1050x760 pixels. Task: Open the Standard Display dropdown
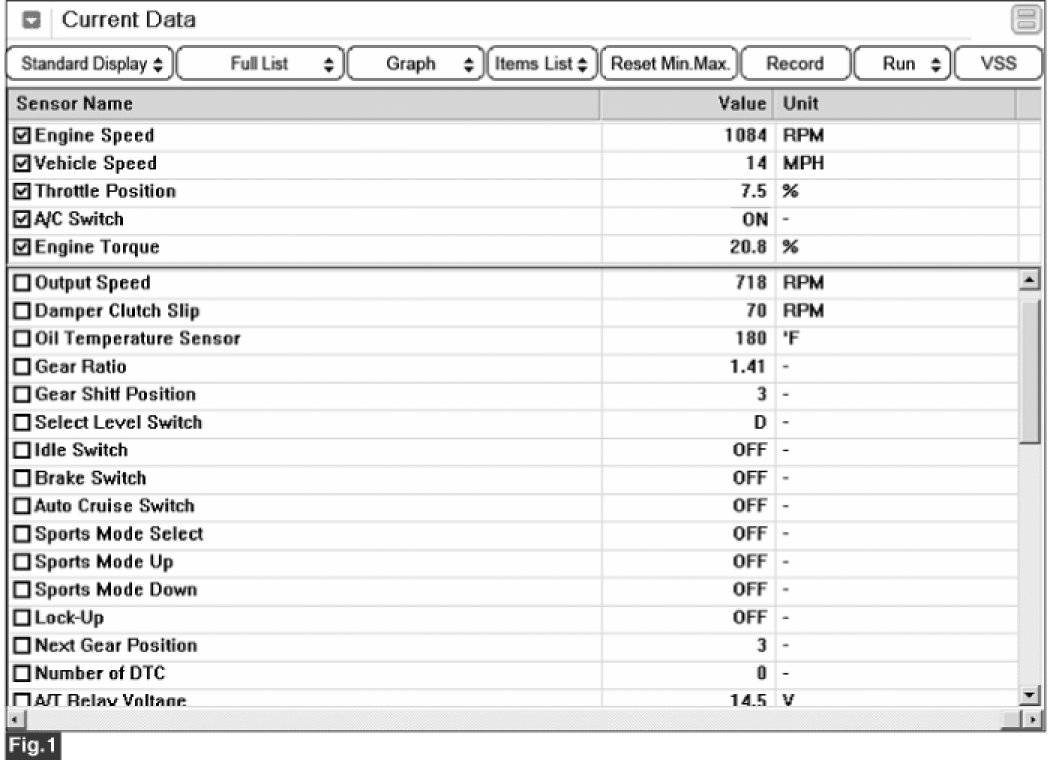(x=90, y=64)
